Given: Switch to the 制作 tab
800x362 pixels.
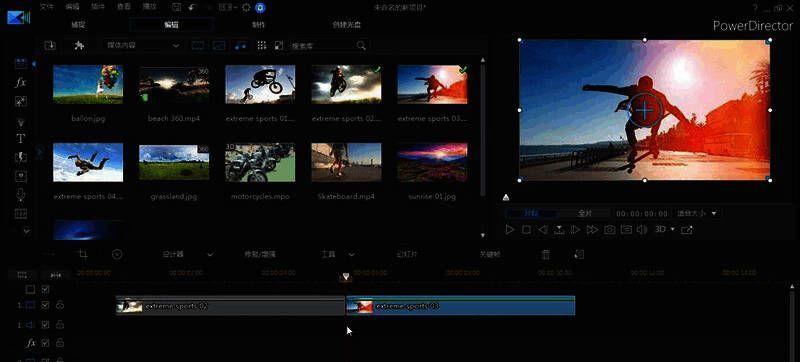Looking at the screenshot, I should pos(259,24).
